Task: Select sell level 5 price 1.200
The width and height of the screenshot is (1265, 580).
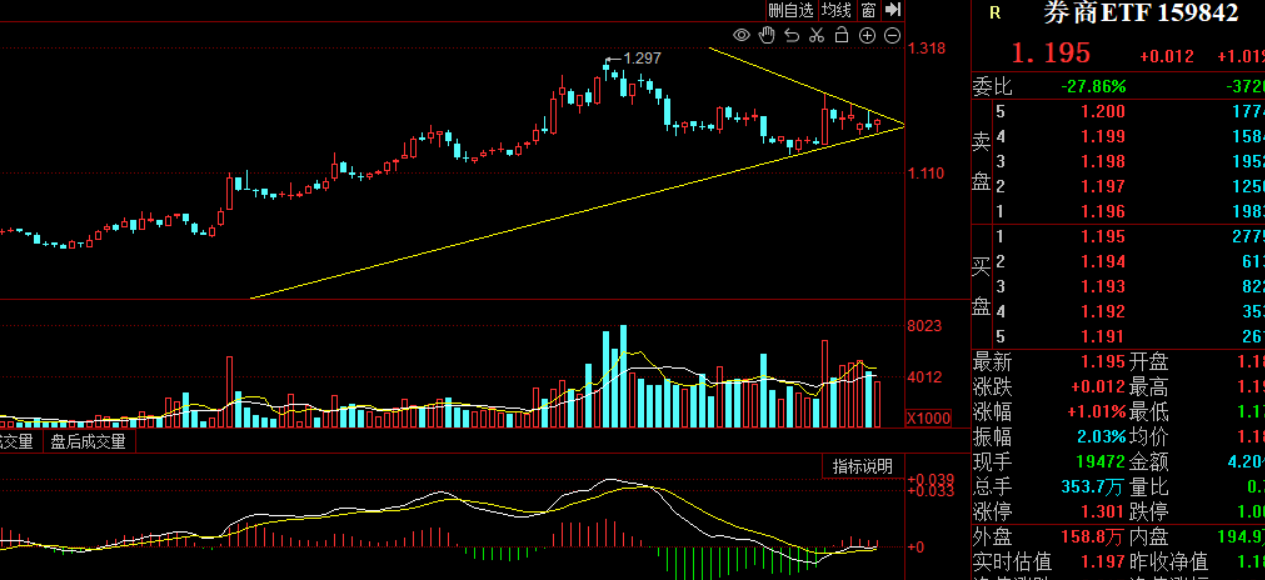Action: coord(1103,112)
